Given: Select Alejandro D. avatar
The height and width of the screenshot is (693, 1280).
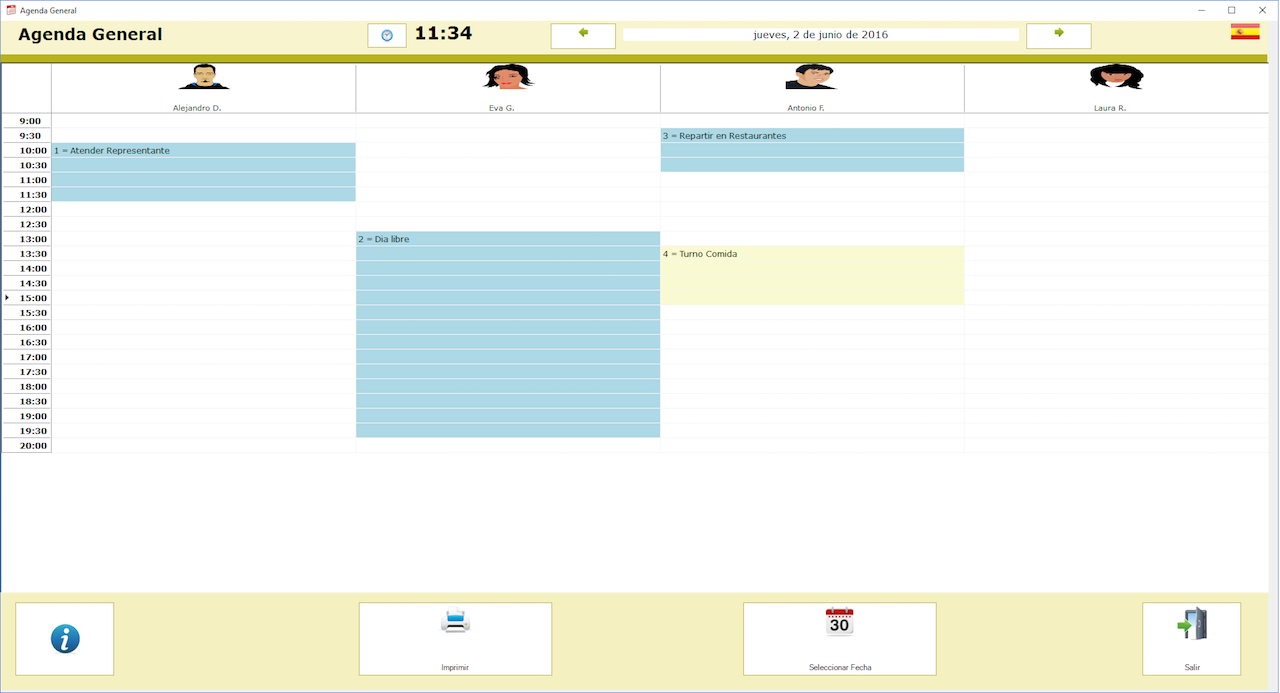Looking at the screenshot, I should [x=204, y=78].
